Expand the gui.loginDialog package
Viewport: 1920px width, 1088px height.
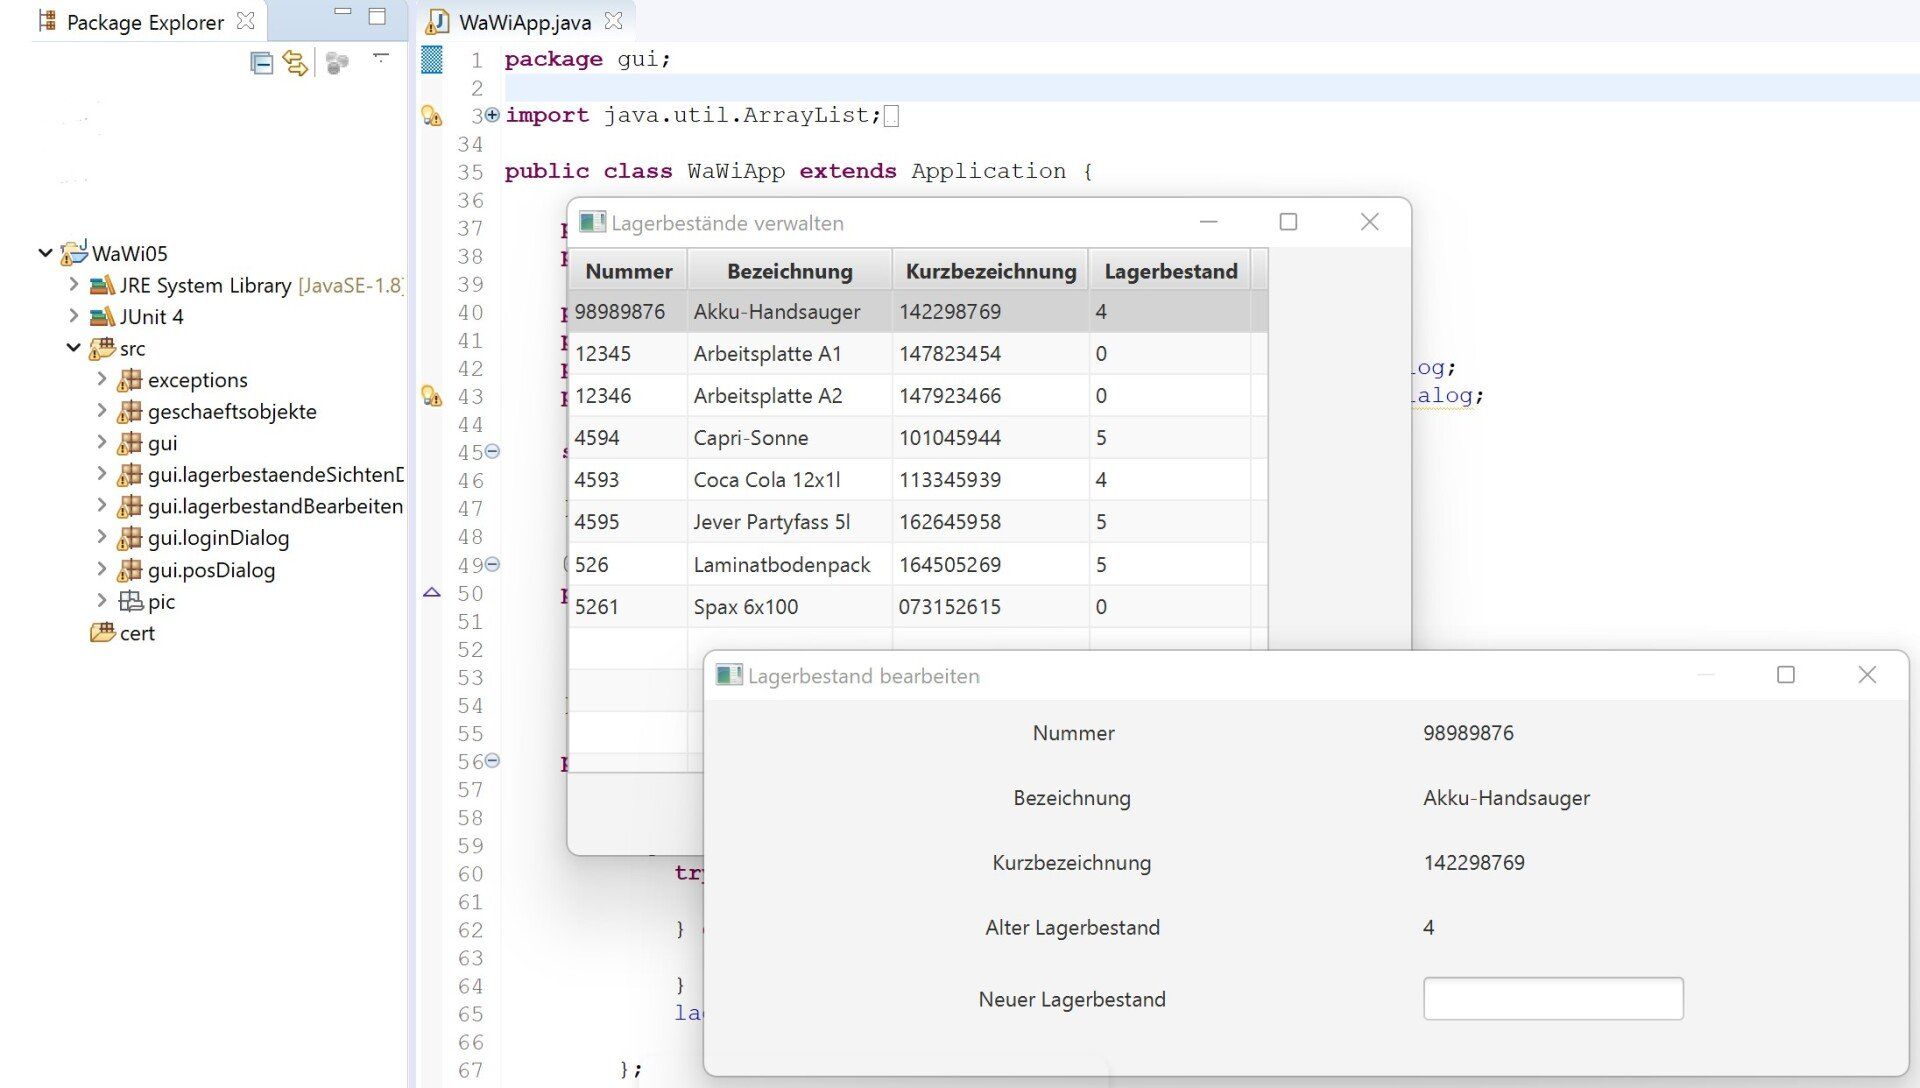(101, 538)
